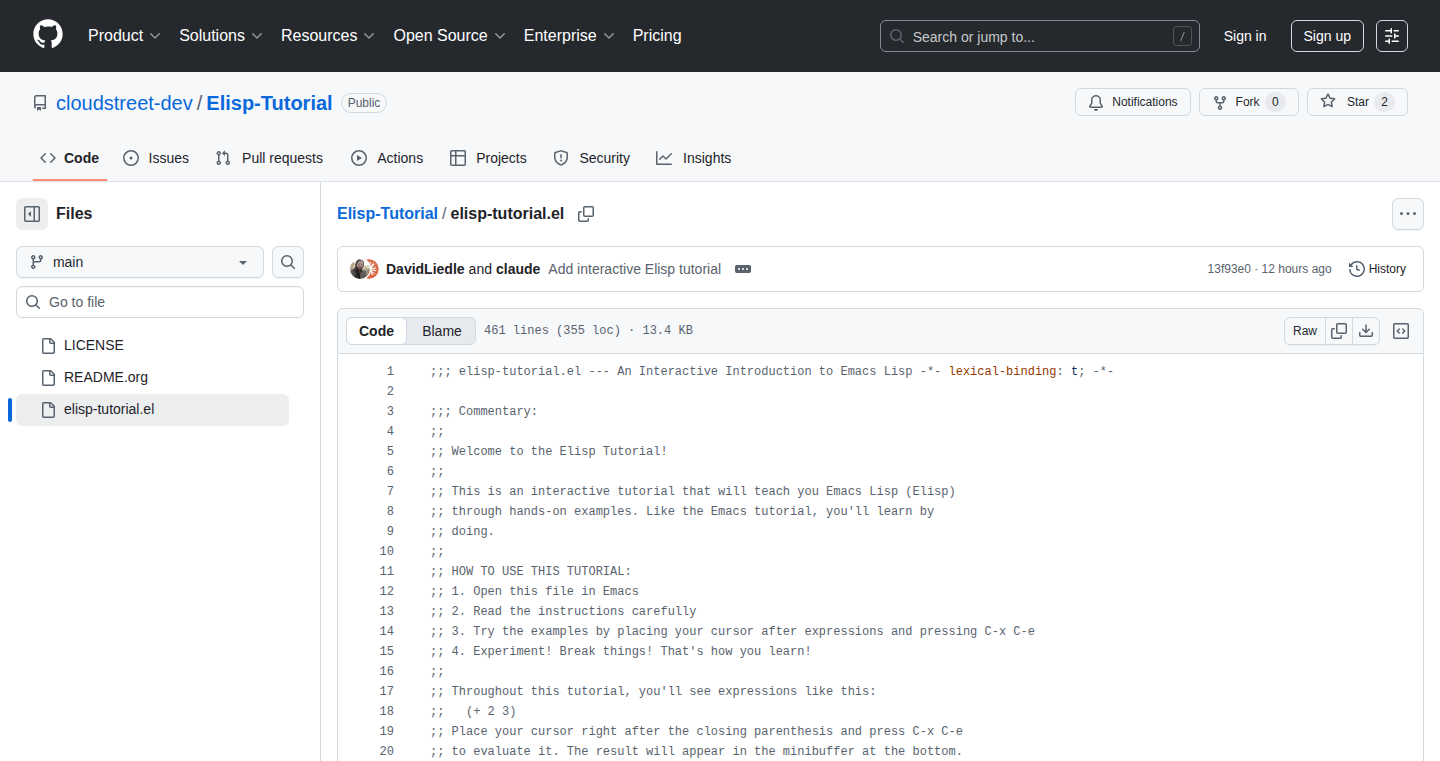The height and width of the screenshot is (761, 1440).
Task: Open the more file actions ellipsis menu
Action: tap(1408, 214)
